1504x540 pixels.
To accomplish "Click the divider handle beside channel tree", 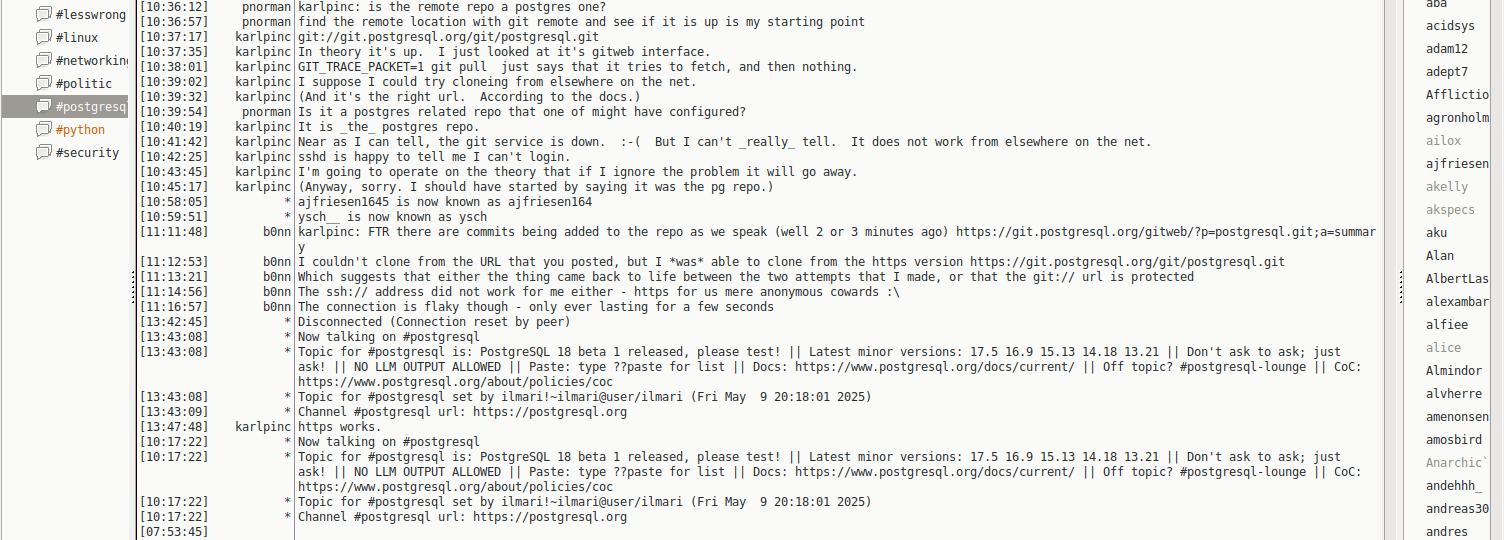I will [133, 290].
